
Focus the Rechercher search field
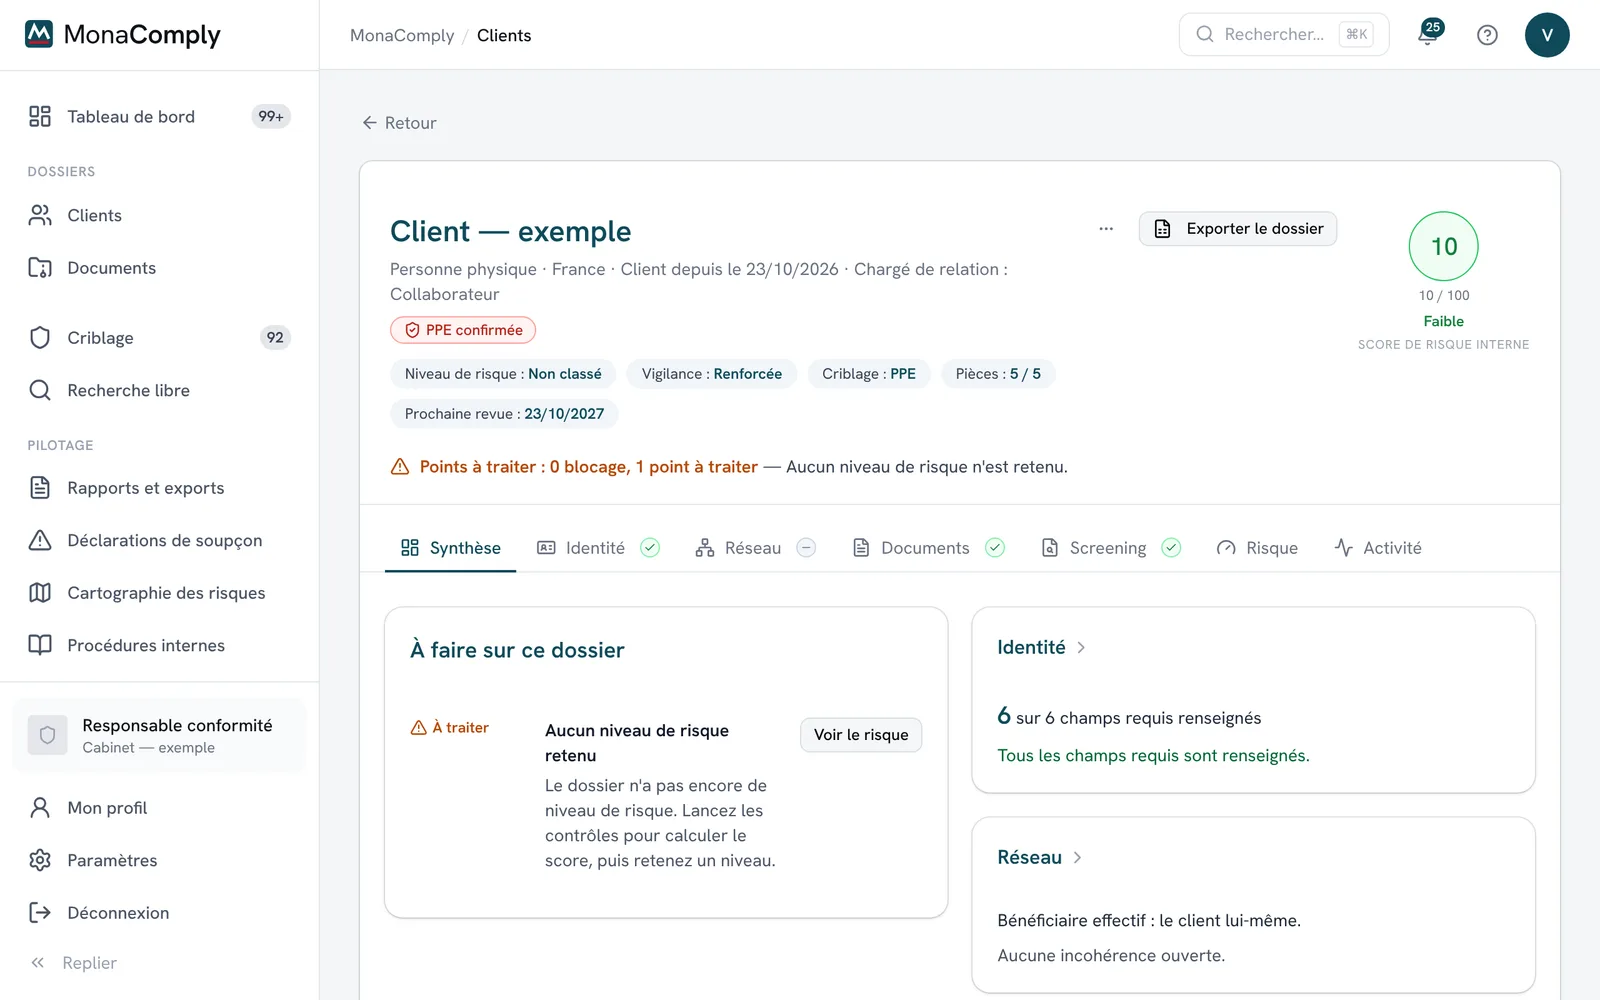pyautogui.click(x=1284, y=34)
